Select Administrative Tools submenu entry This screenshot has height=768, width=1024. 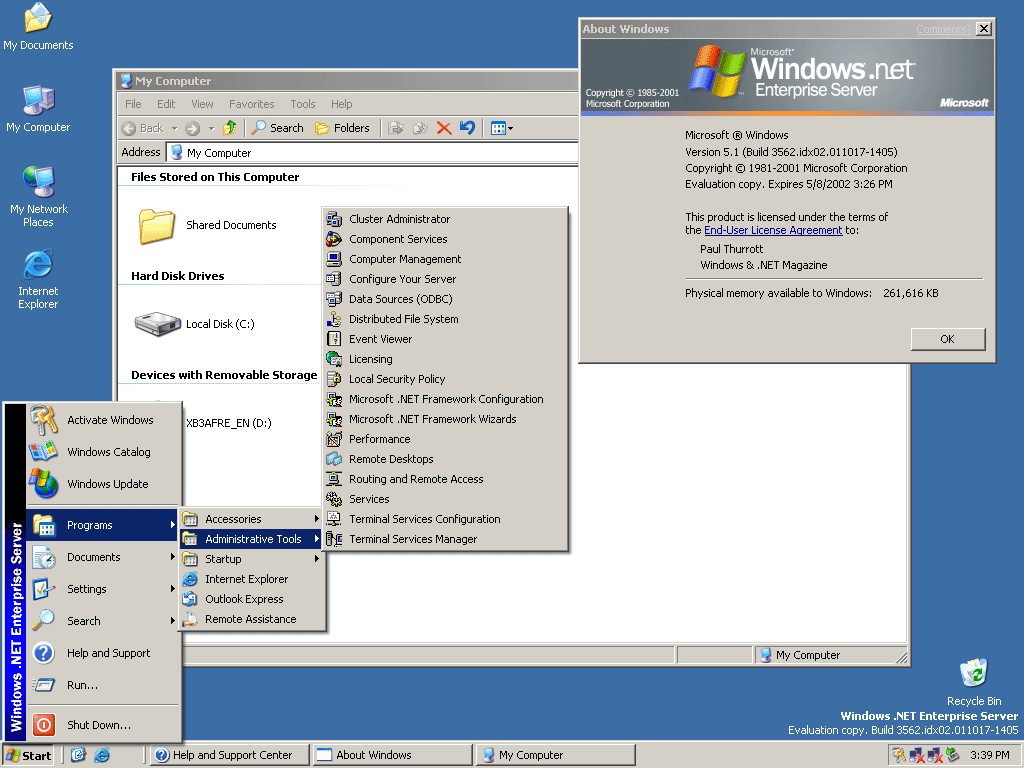click(x=251, y=539)
